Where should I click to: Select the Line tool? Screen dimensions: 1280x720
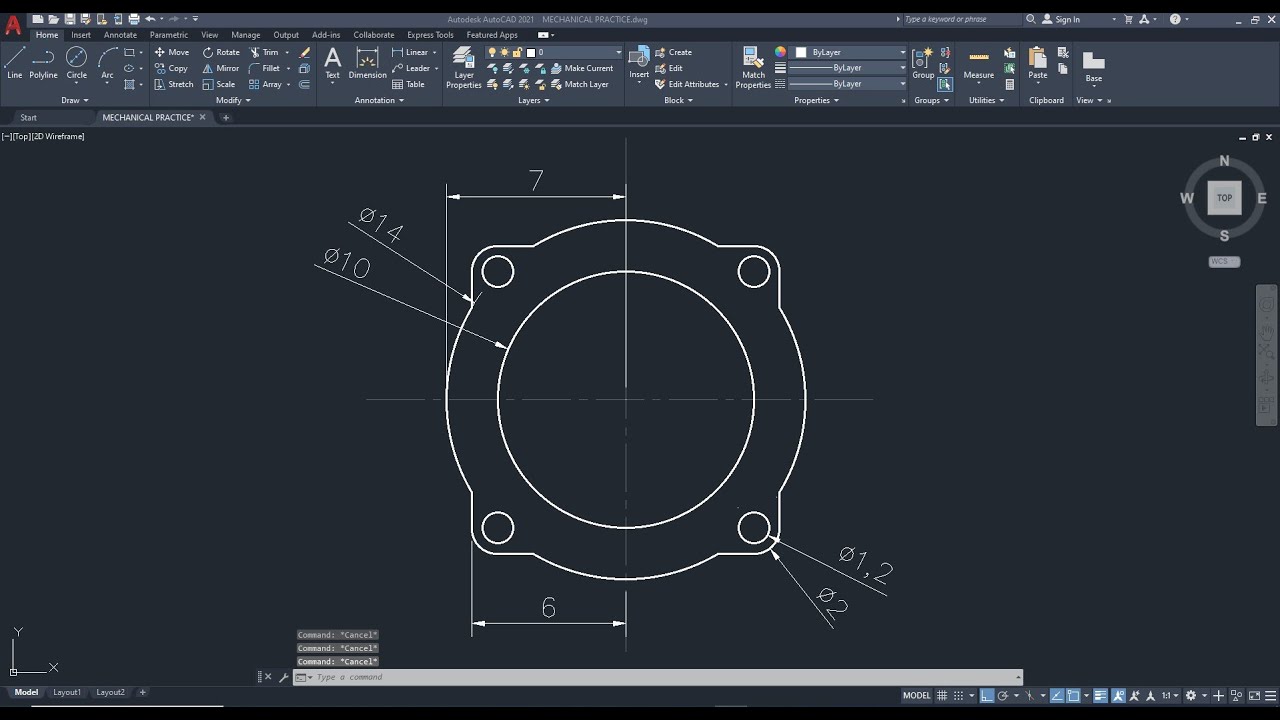coord(14,62)
